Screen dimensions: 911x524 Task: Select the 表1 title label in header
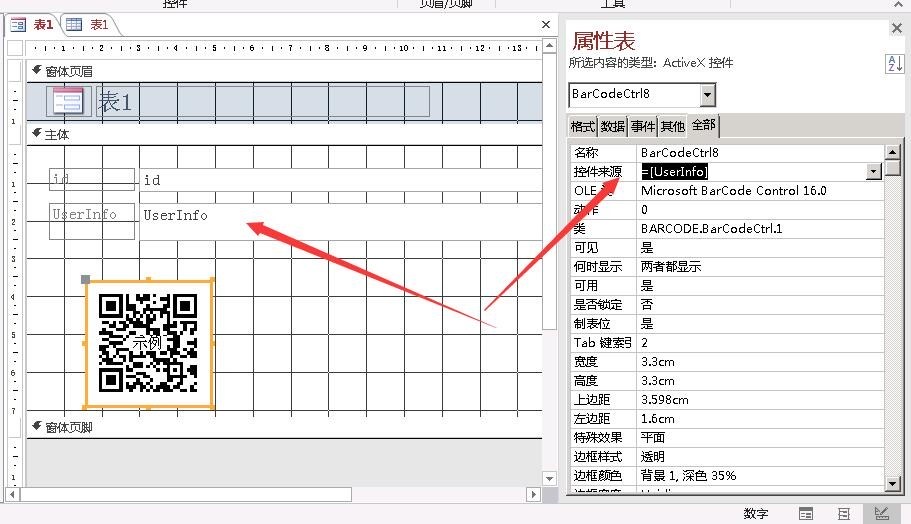point(263,102)
